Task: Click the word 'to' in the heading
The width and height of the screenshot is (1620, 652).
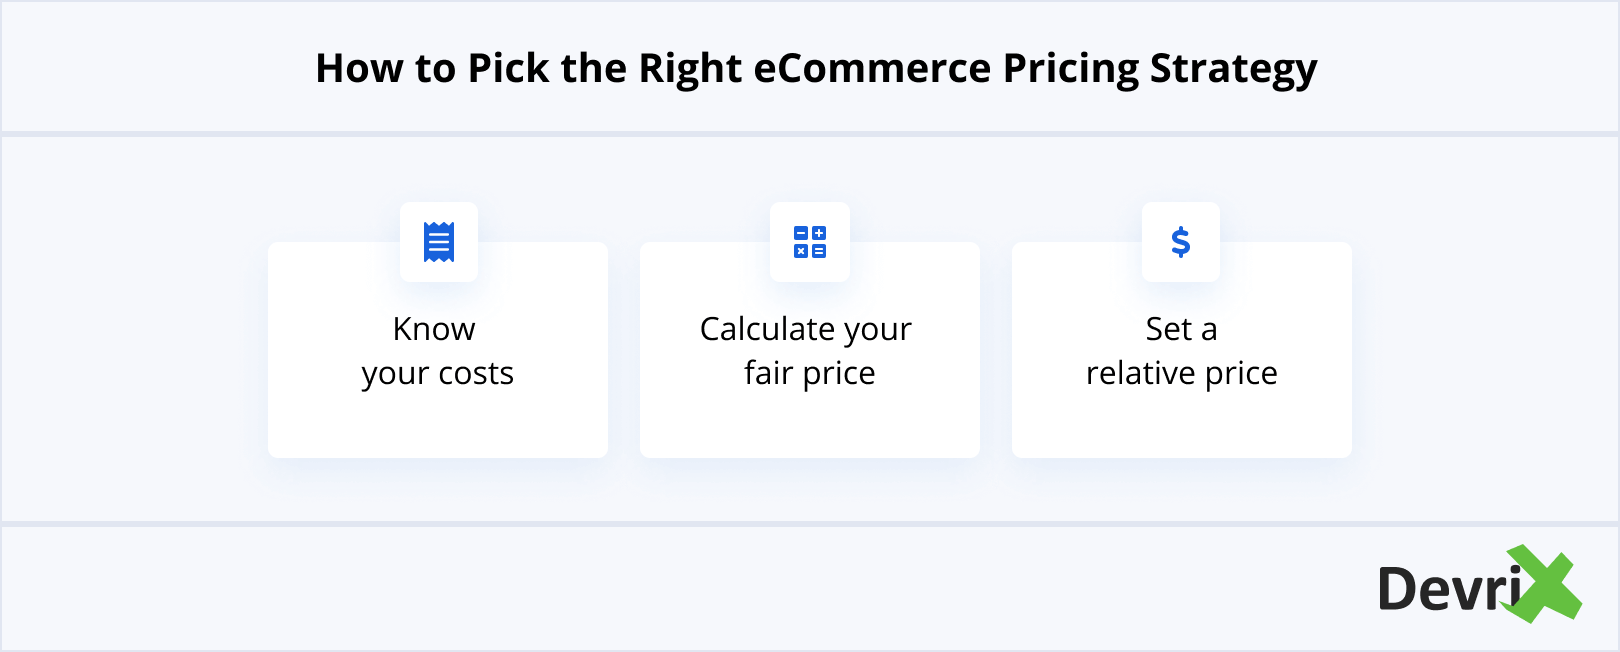Action: point(435,68)
